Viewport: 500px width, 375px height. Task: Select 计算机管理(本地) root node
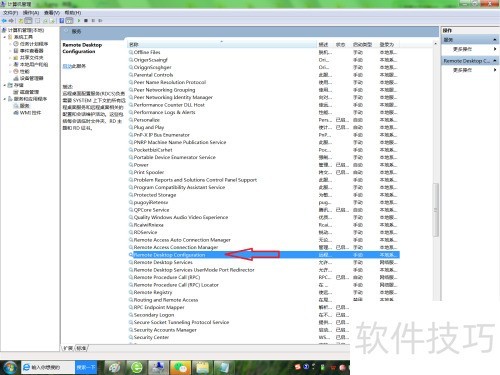[x=26, y=30]
